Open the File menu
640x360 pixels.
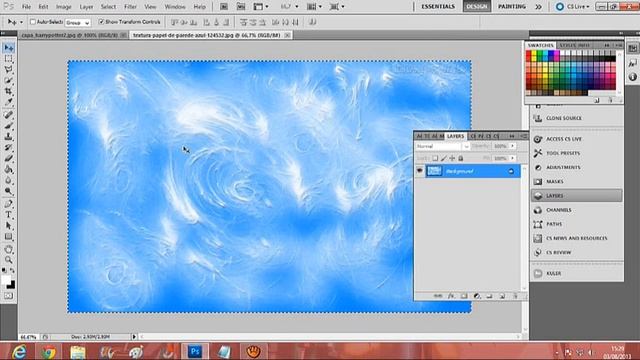click(26, 7)
